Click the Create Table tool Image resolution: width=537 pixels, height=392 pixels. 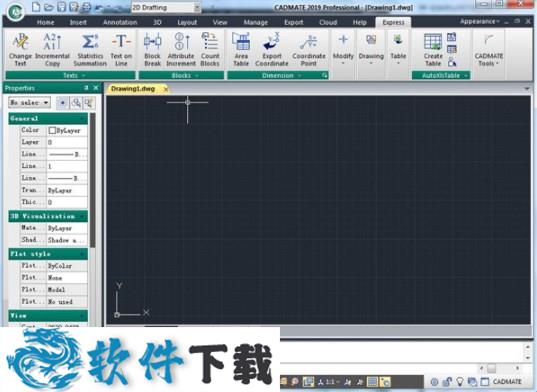[433, 50]
